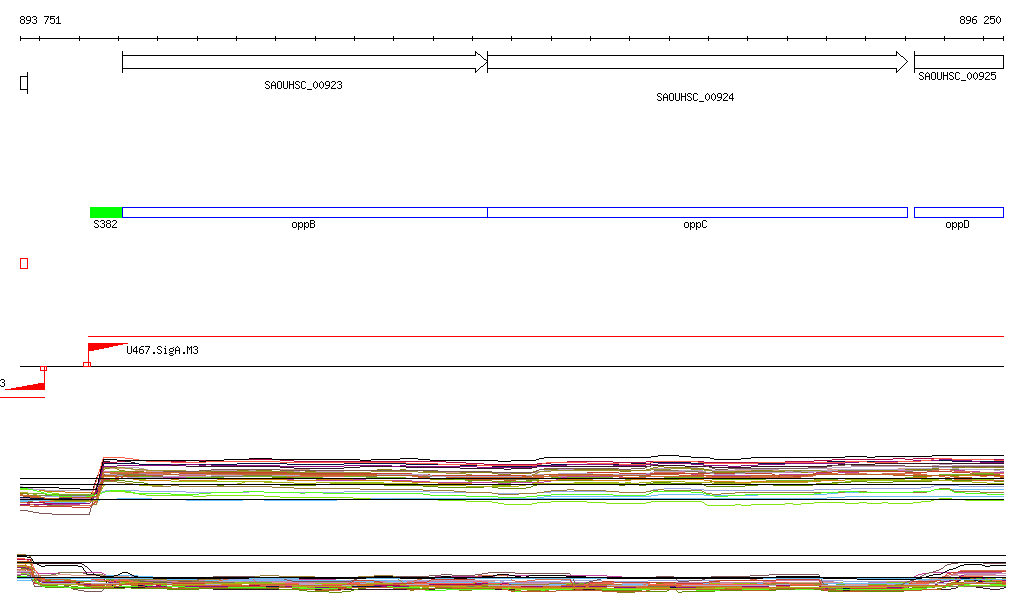Click the end coordinate 896 250
The height and width of the screenshot is (611, 1024).
979,20
